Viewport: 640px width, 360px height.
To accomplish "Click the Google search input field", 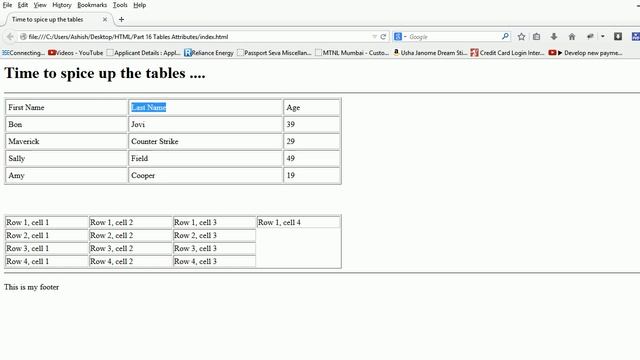I will coord(453,37).
